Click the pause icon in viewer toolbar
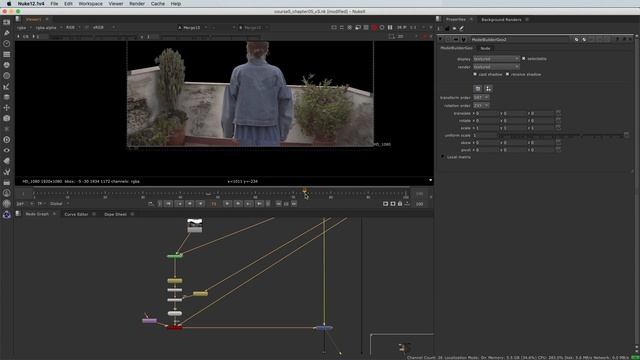 coord(390,27)
